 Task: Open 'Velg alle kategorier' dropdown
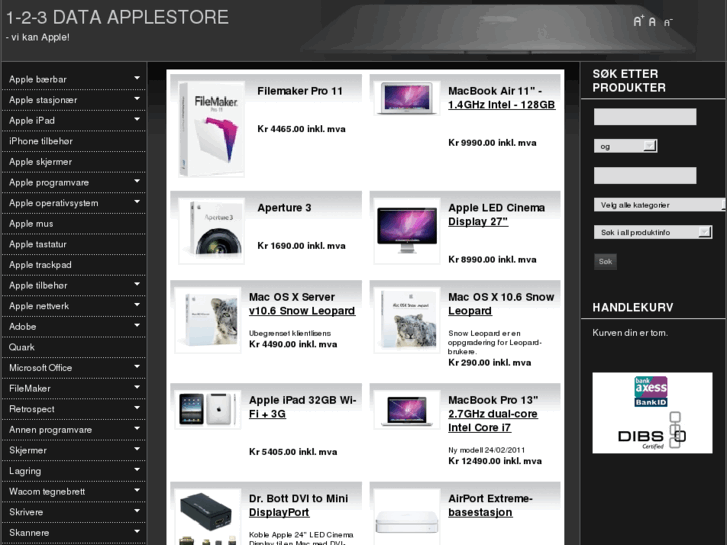coord(659,205)
